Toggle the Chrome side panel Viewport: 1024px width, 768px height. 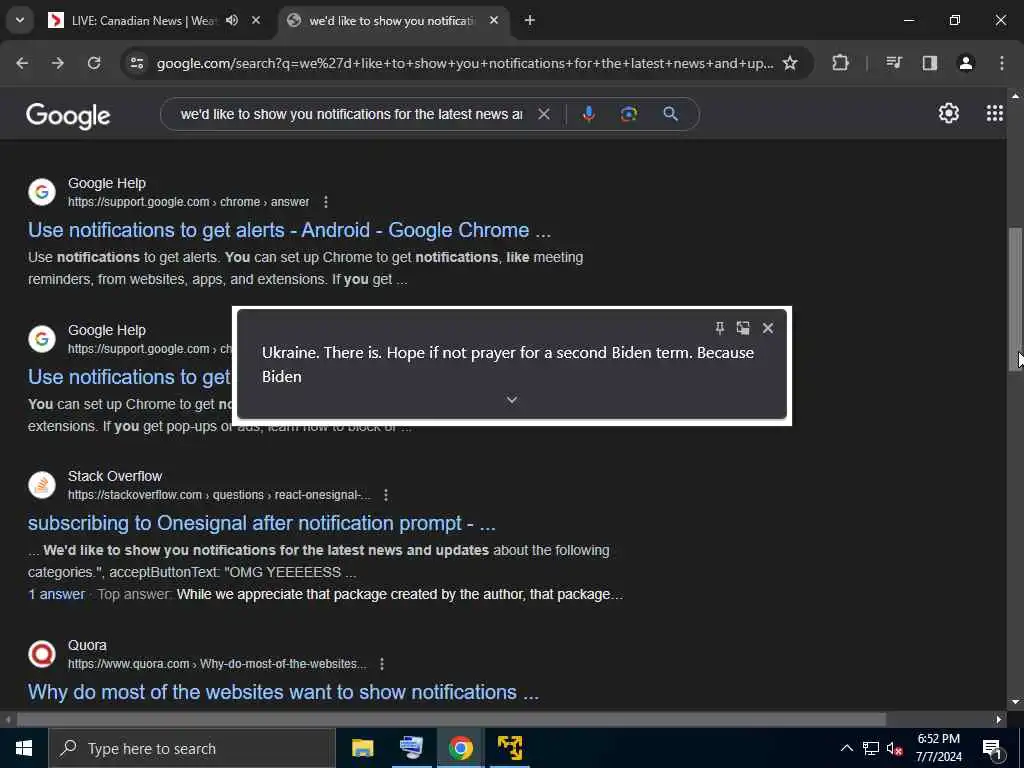coord(930,63)
